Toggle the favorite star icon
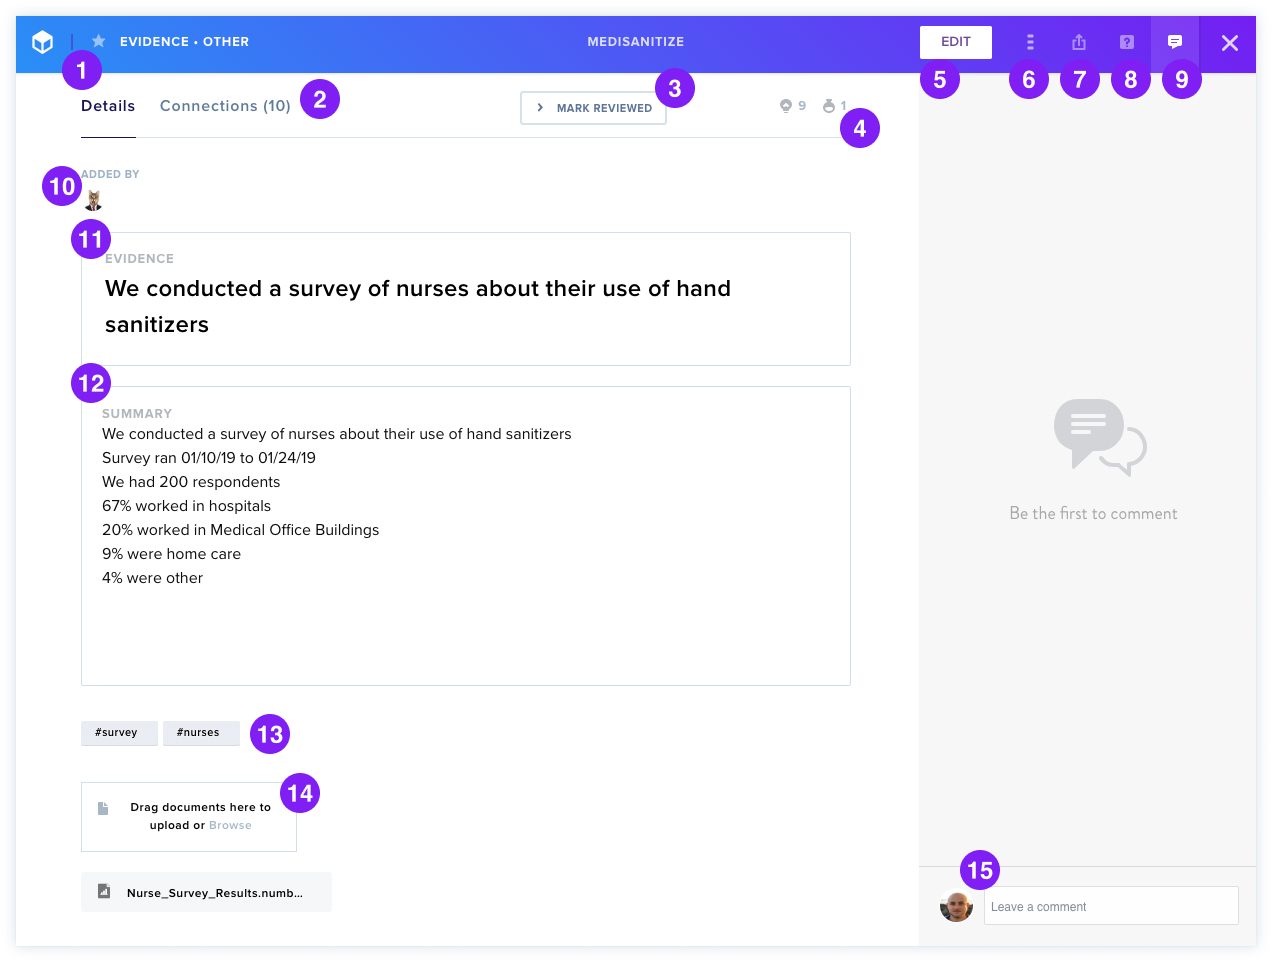The width and height of the screenshot is (1272, 962). (x=98, y=41)
